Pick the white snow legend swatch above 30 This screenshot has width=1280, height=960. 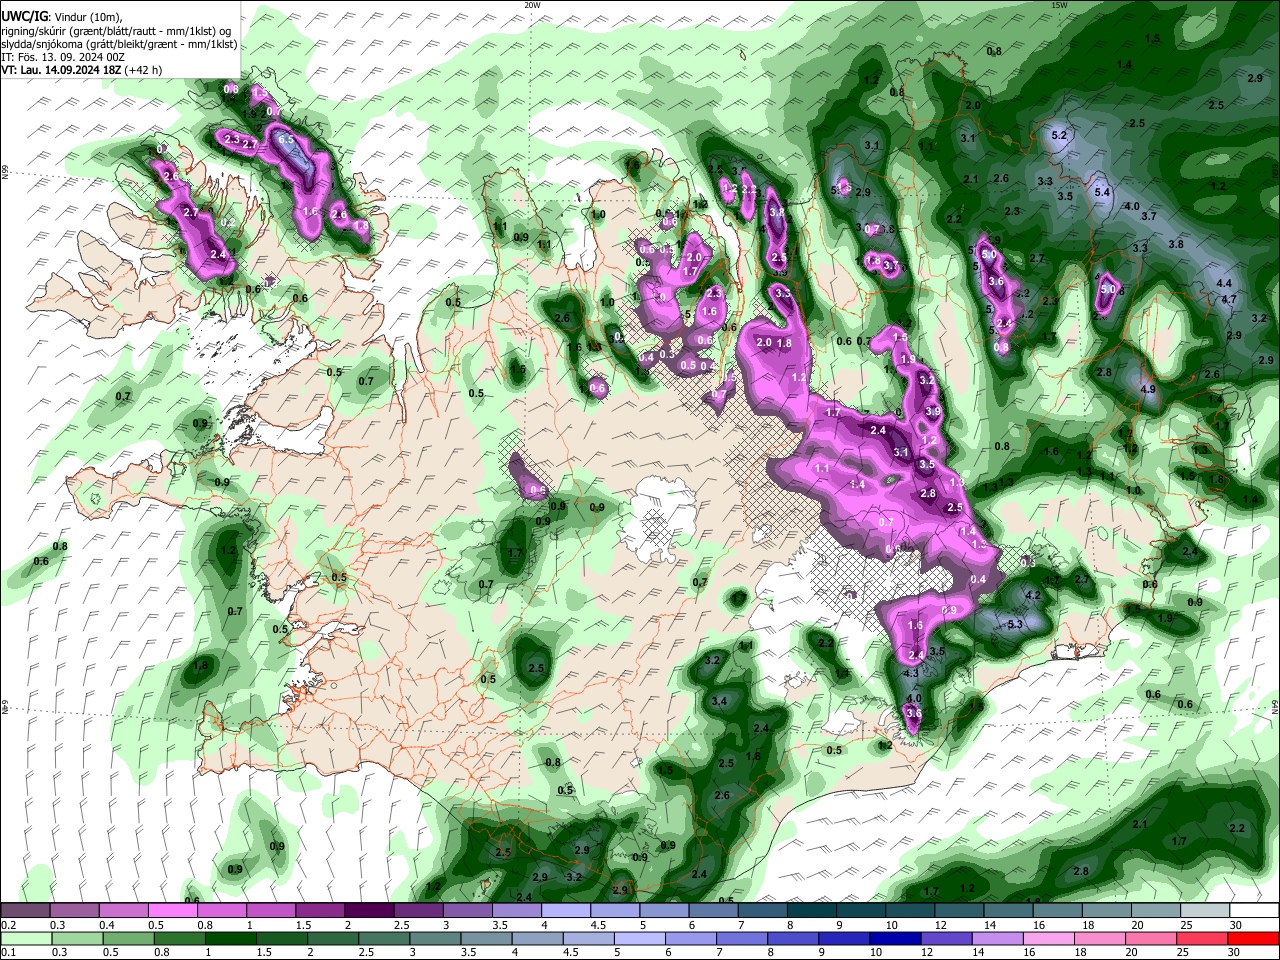tap(1255, 911)
